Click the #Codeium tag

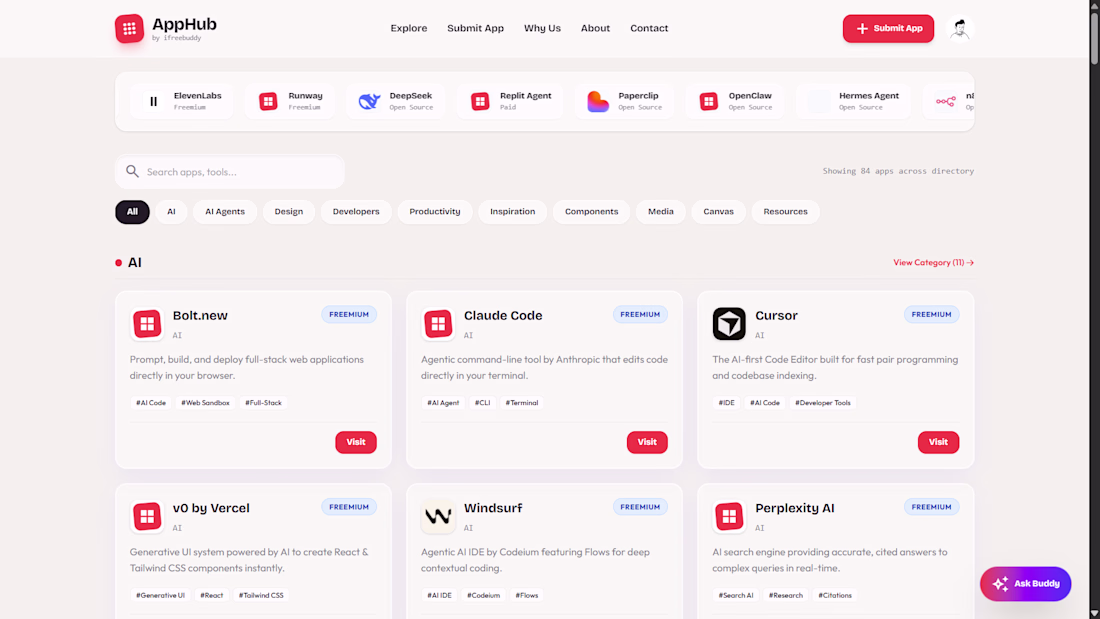pos(483,595)
